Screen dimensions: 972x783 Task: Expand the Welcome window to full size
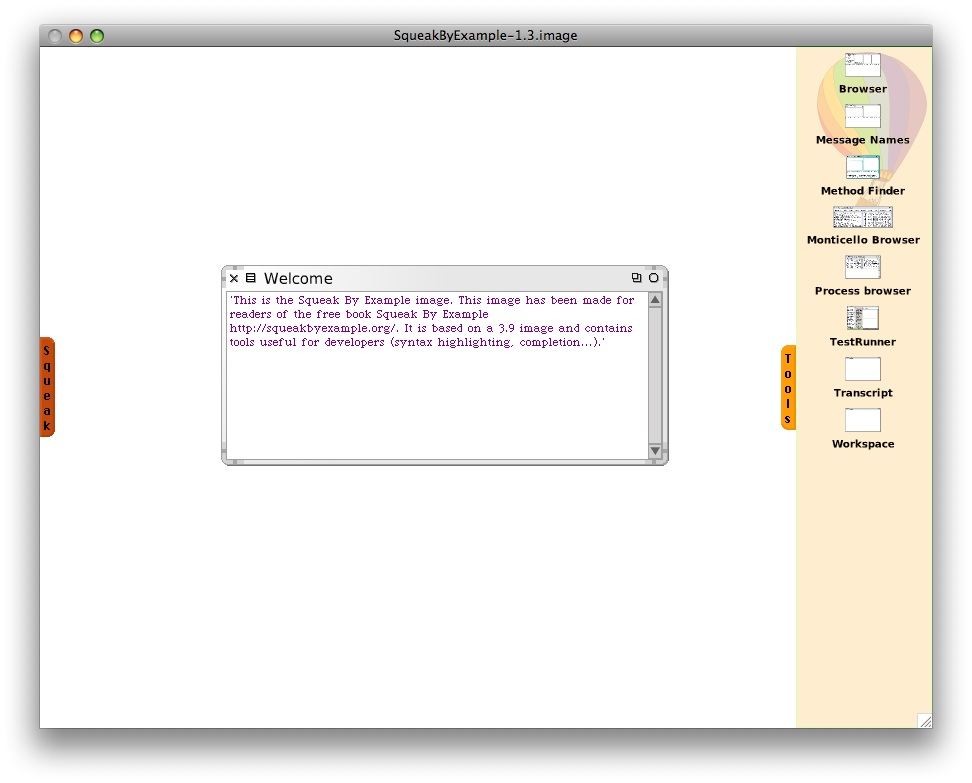click(x=636, y=278)
